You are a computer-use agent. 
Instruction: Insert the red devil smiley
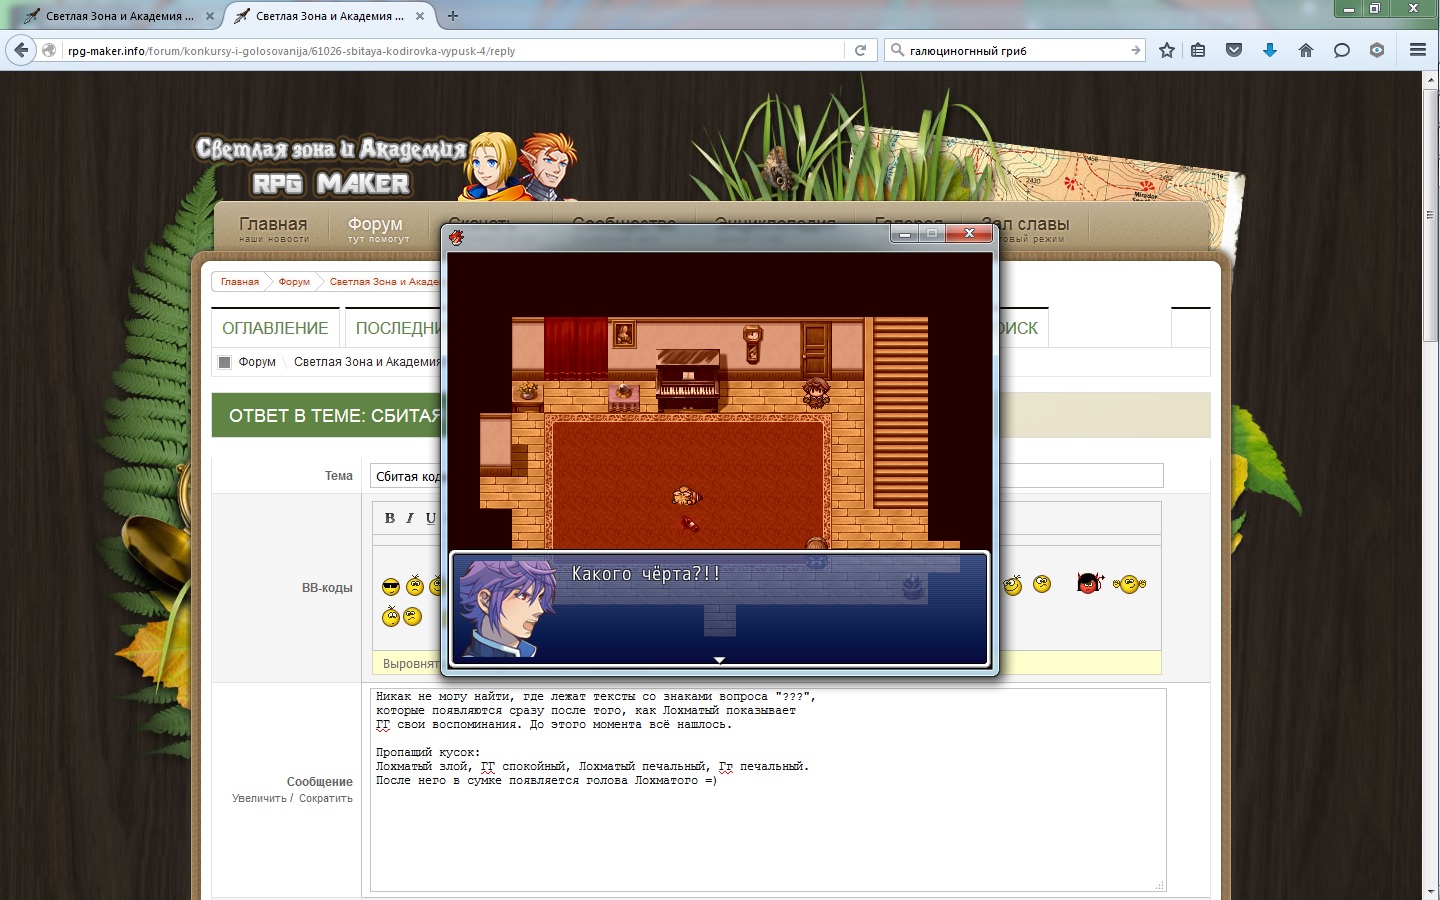1090,582
